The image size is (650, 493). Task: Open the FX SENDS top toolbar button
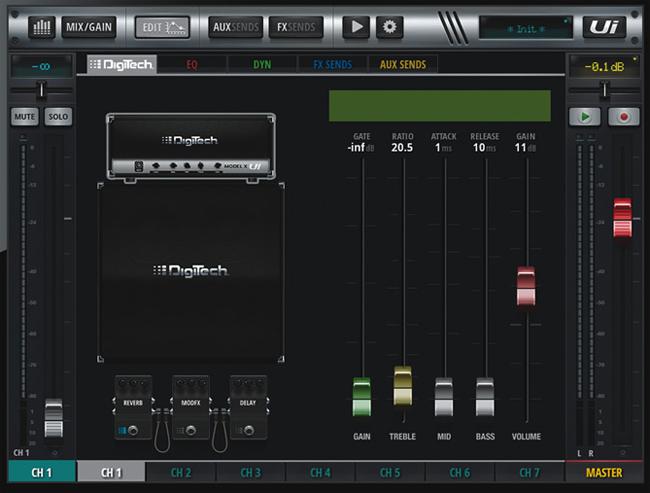(295, 27)
